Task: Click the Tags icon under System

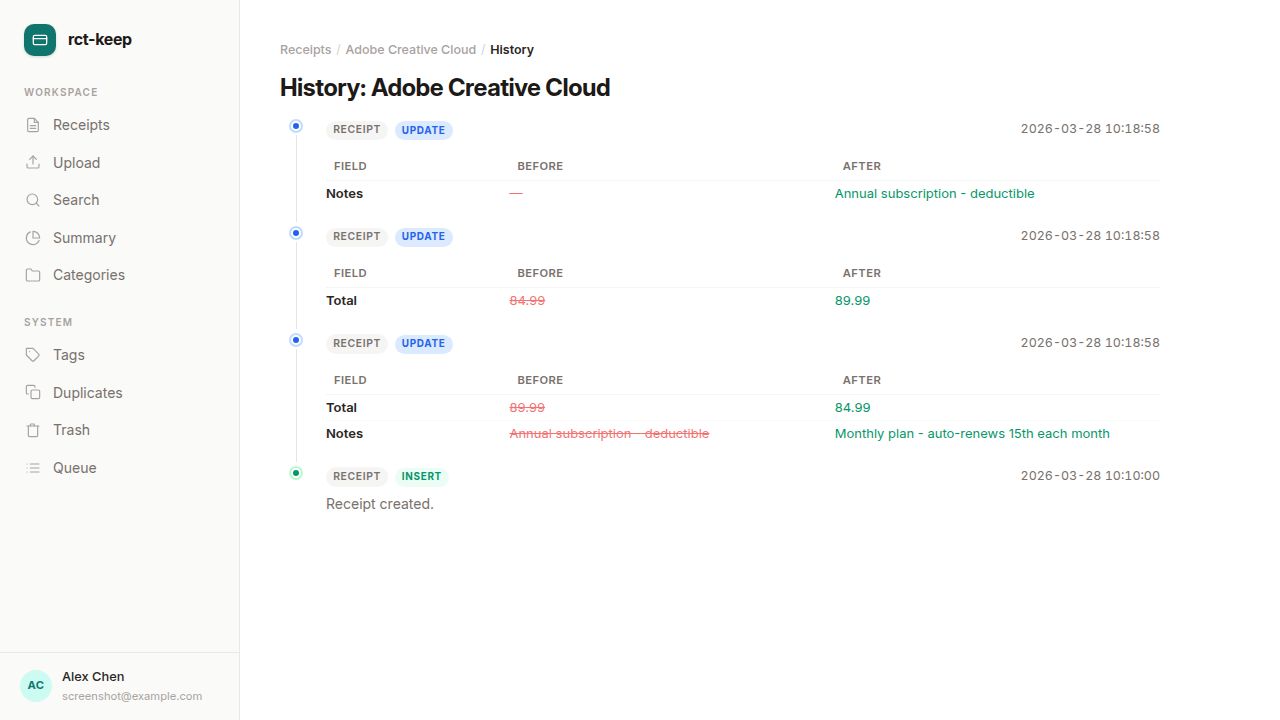Action: tap(34, 354)
